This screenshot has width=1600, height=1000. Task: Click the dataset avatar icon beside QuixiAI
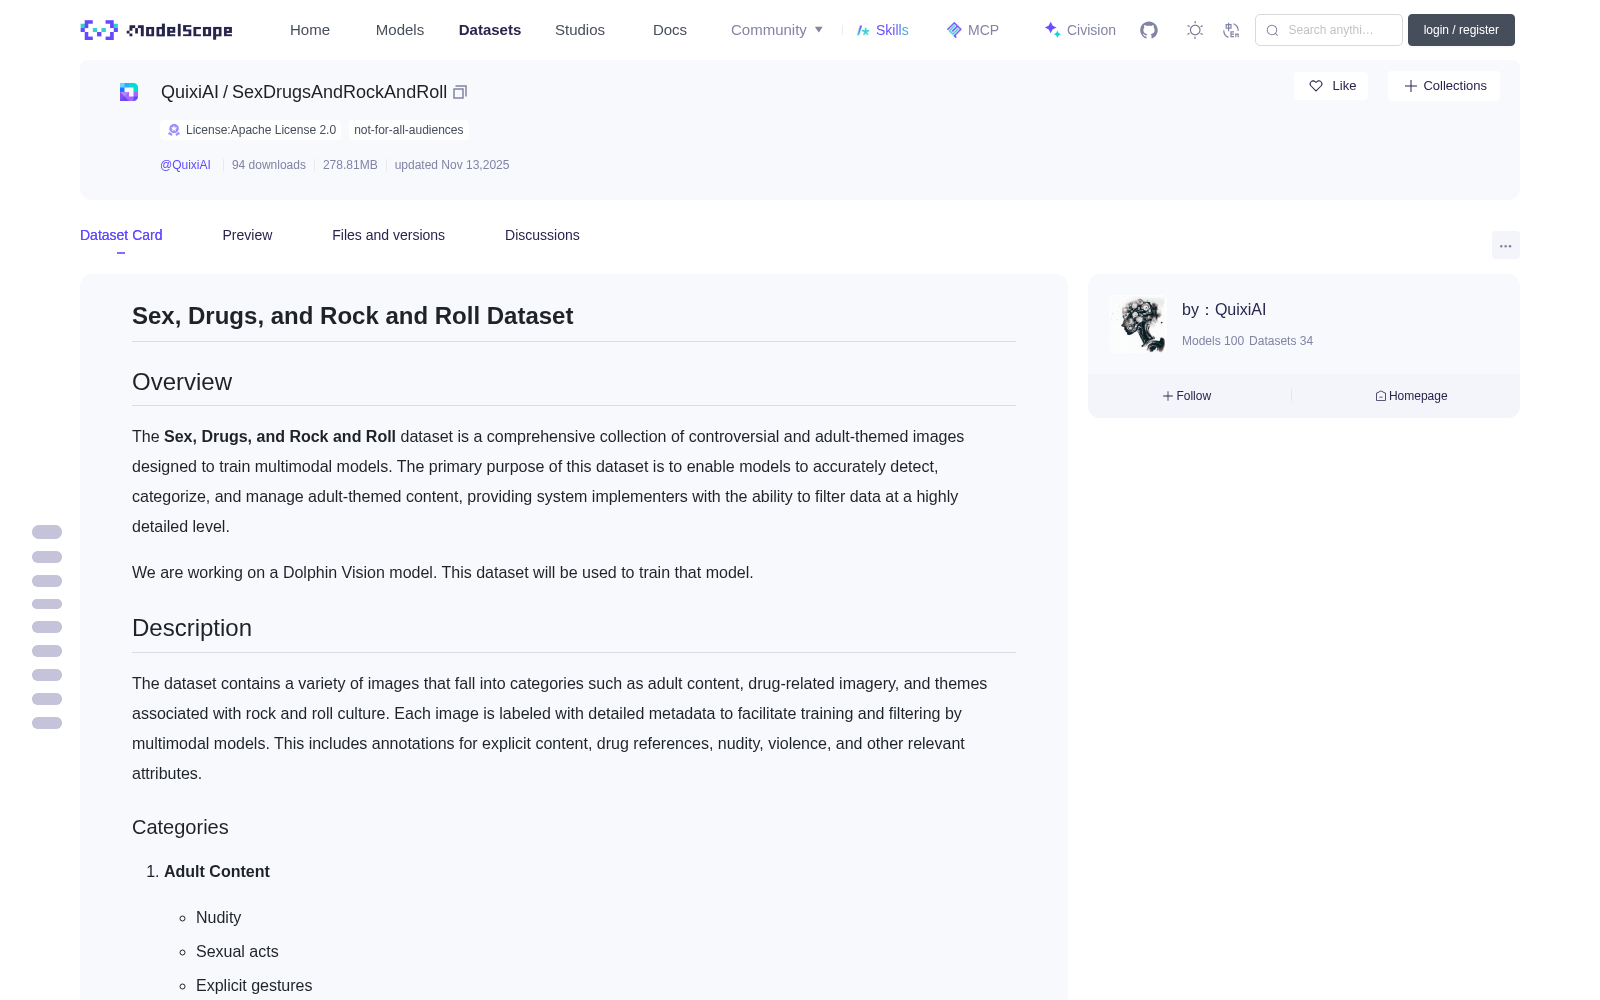(x=129, y=92)
